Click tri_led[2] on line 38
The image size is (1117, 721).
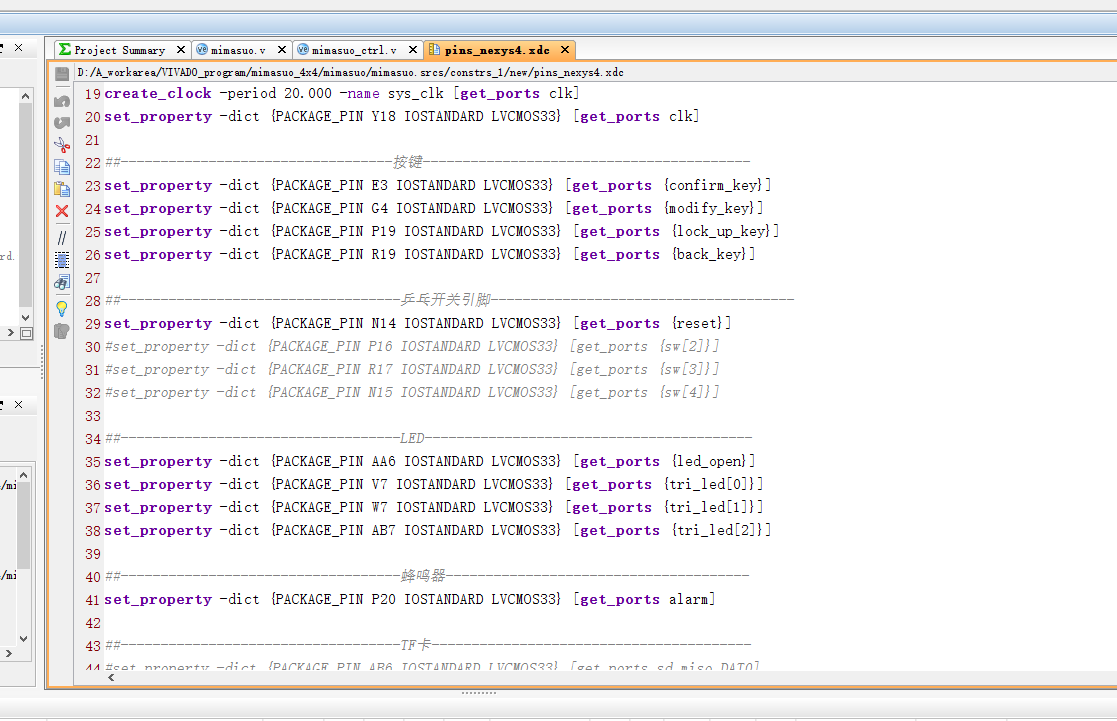(x=717, y=530)
